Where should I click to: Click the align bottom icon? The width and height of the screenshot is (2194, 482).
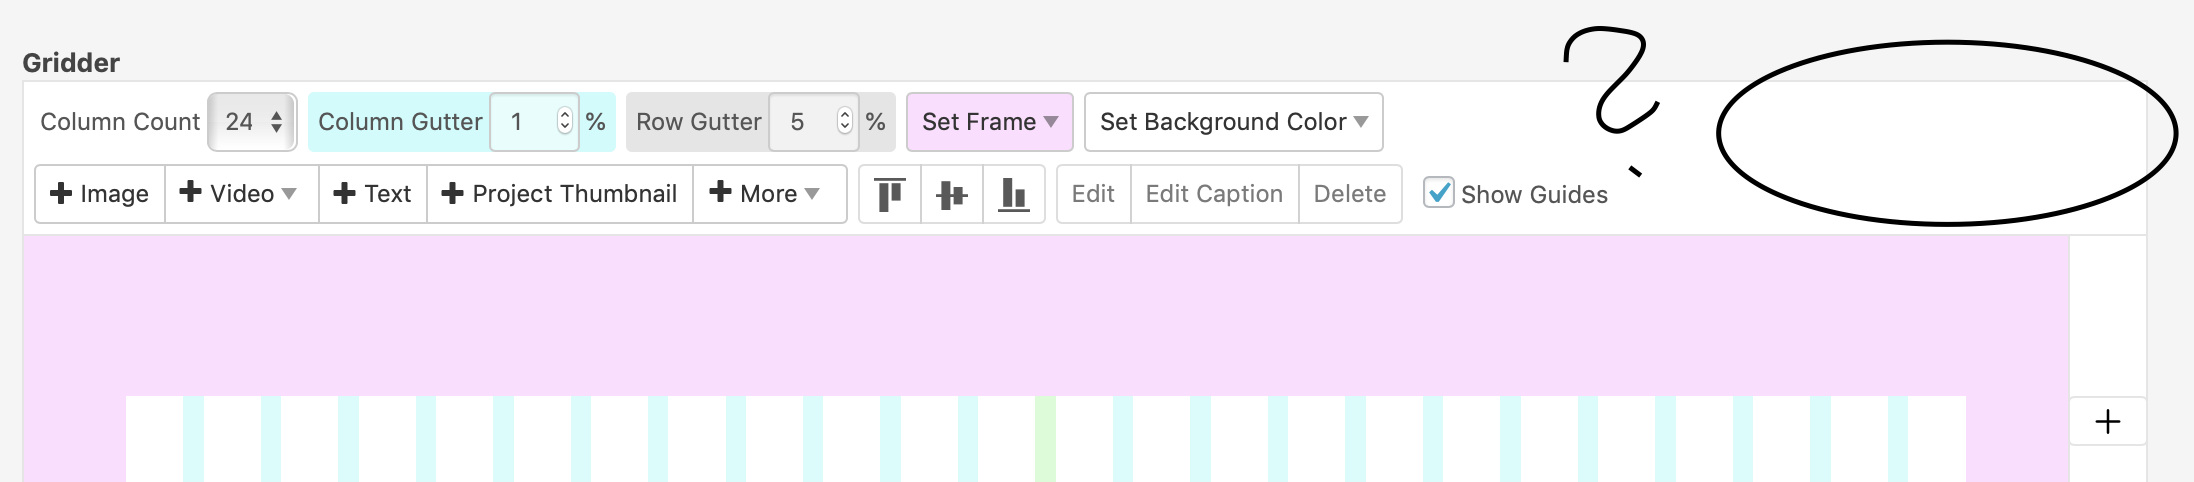[x=1013, y=194]
